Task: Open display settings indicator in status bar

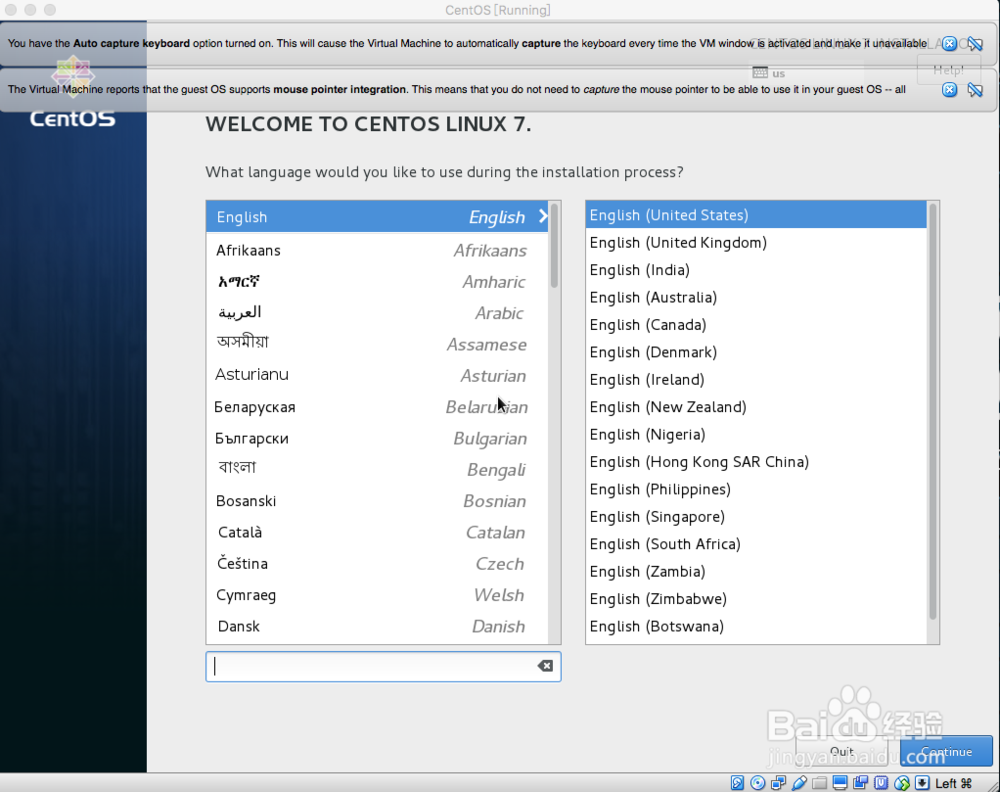Action: click(840, 783)
